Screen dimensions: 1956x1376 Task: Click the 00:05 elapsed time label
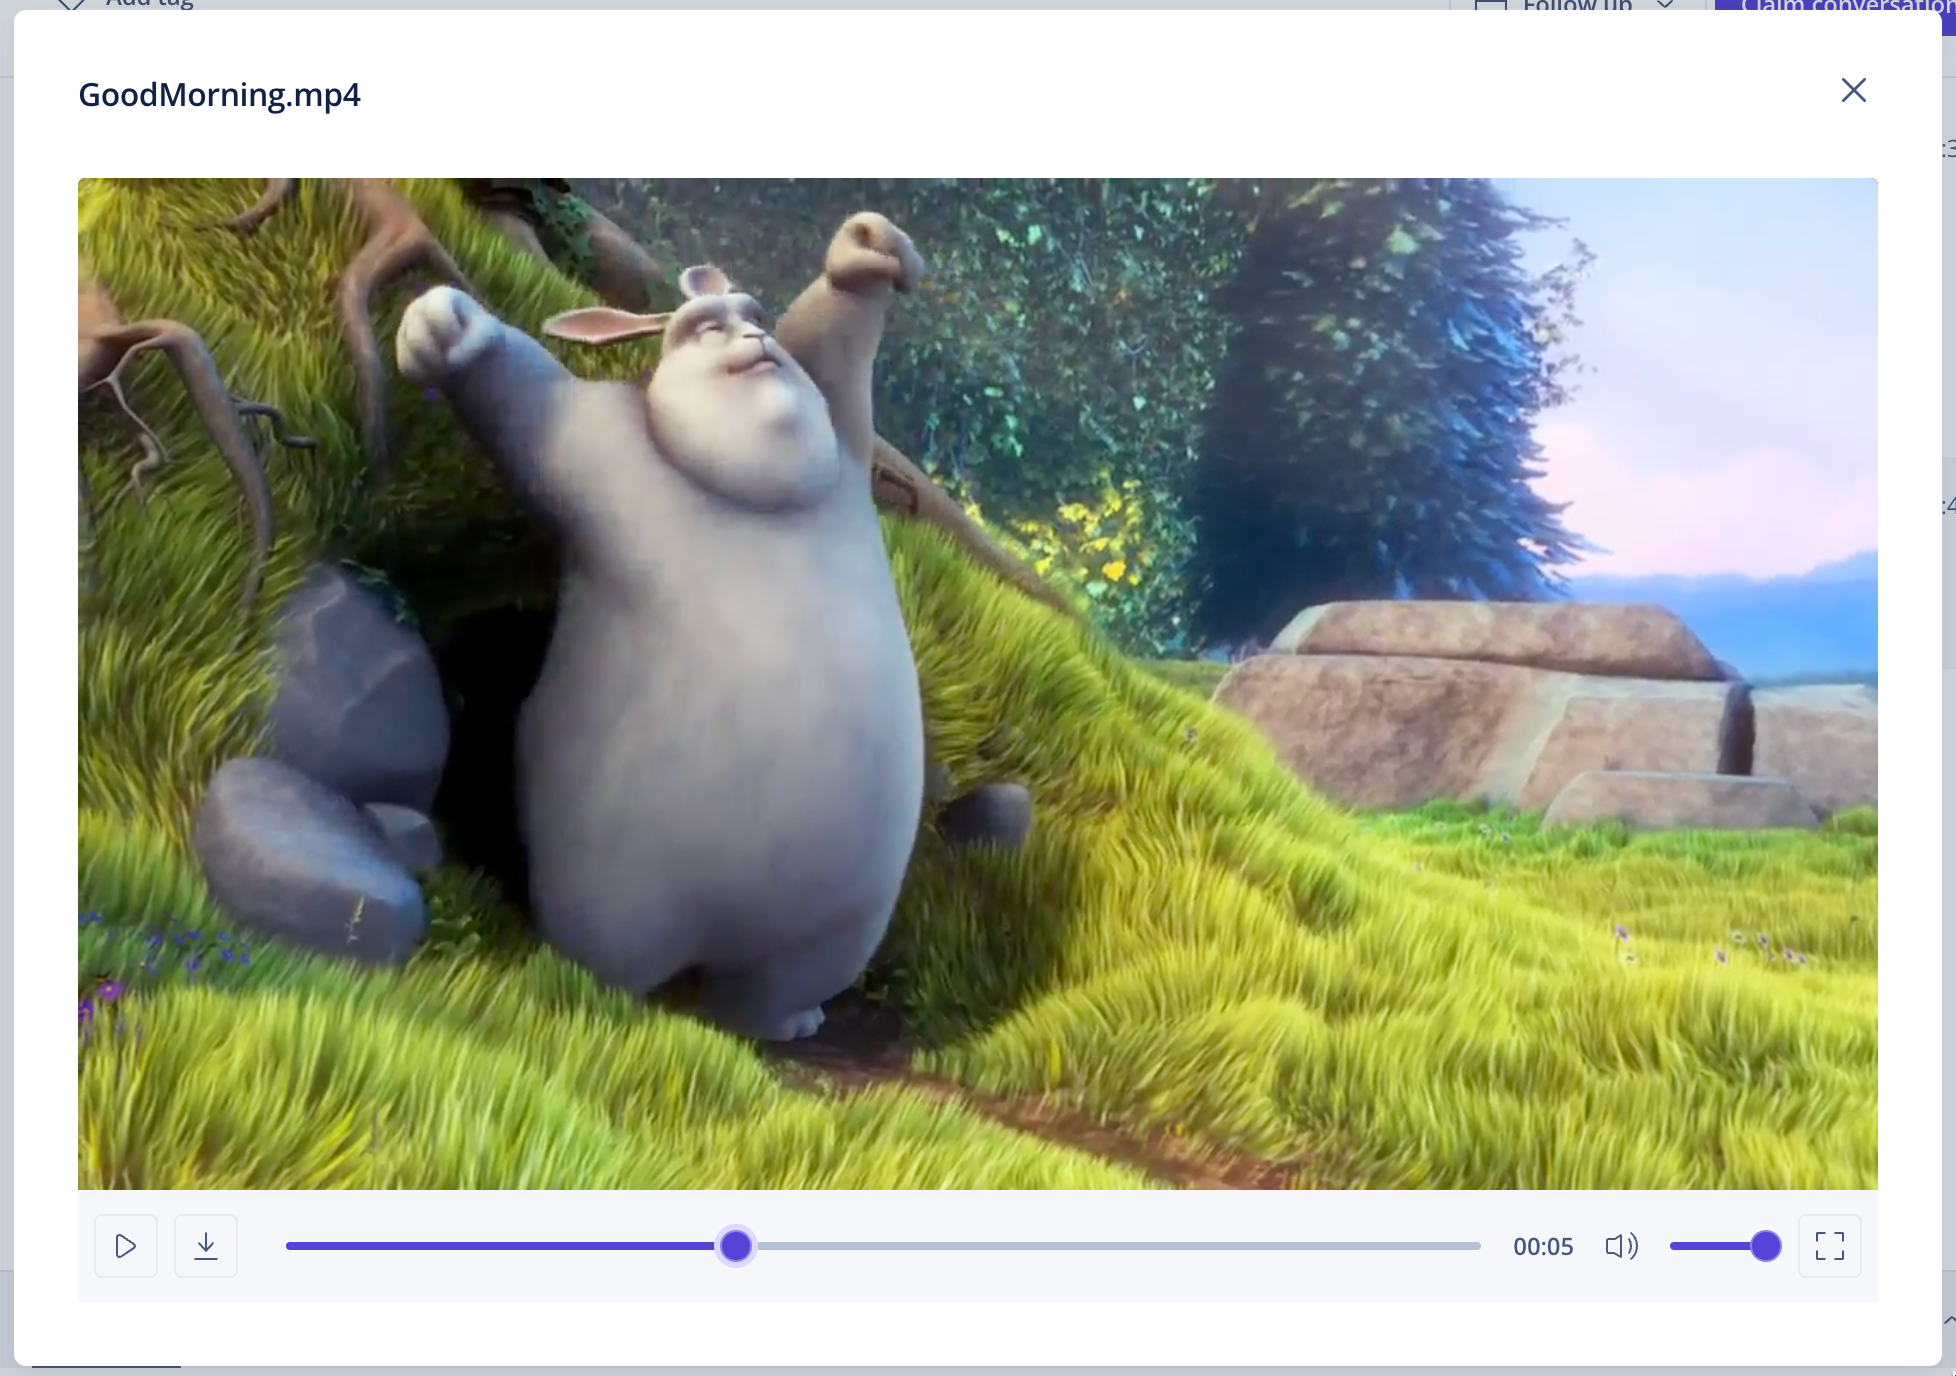pos(1543,1246)
